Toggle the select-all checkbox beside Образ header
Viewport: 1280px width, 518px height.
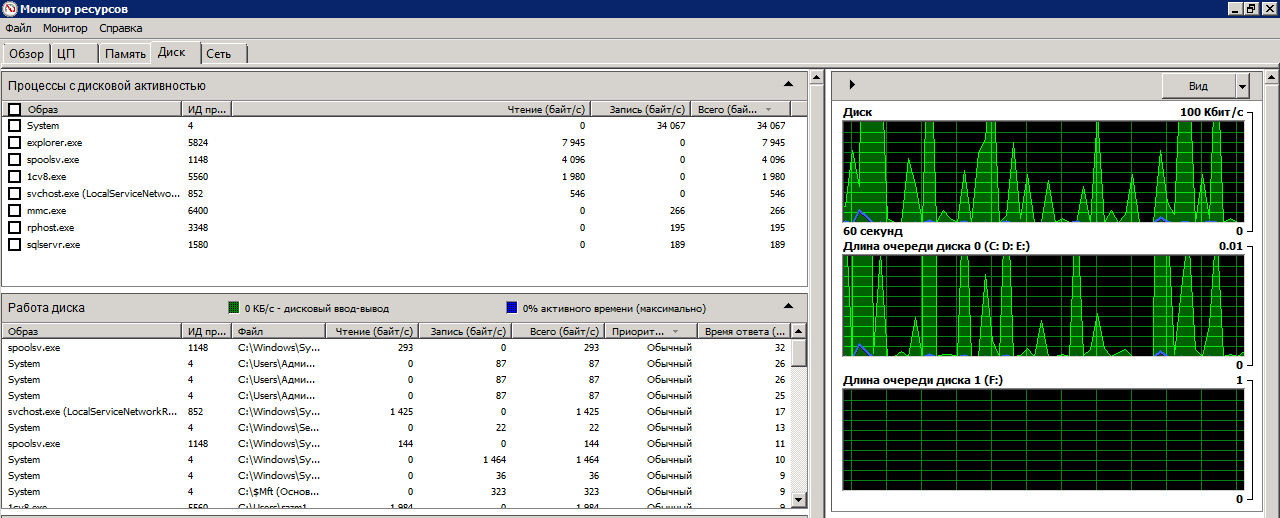pos(14,109)
